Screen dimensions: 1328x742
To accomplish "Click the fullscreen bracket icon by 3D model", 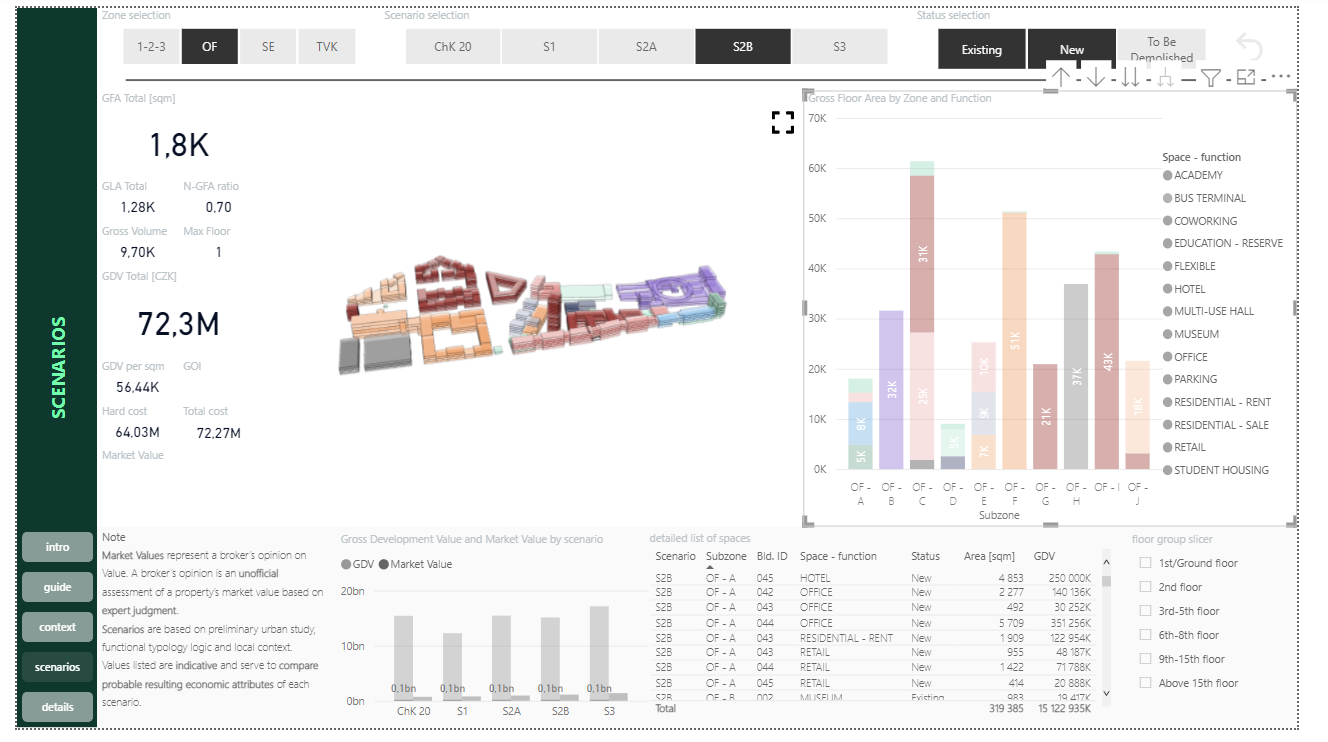I will pos(783,122).
